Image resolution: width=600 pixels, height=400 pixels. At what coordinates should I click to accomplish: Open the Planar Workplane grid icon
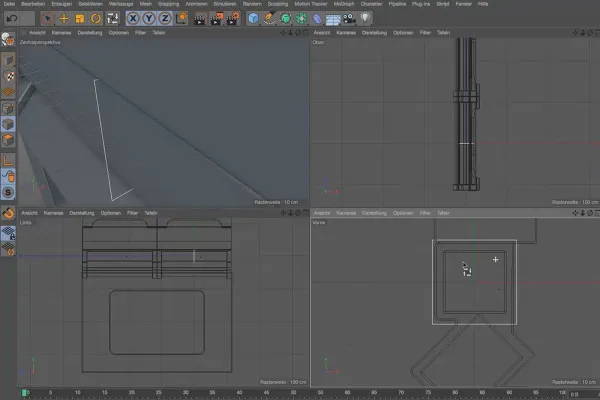[8, 249]
